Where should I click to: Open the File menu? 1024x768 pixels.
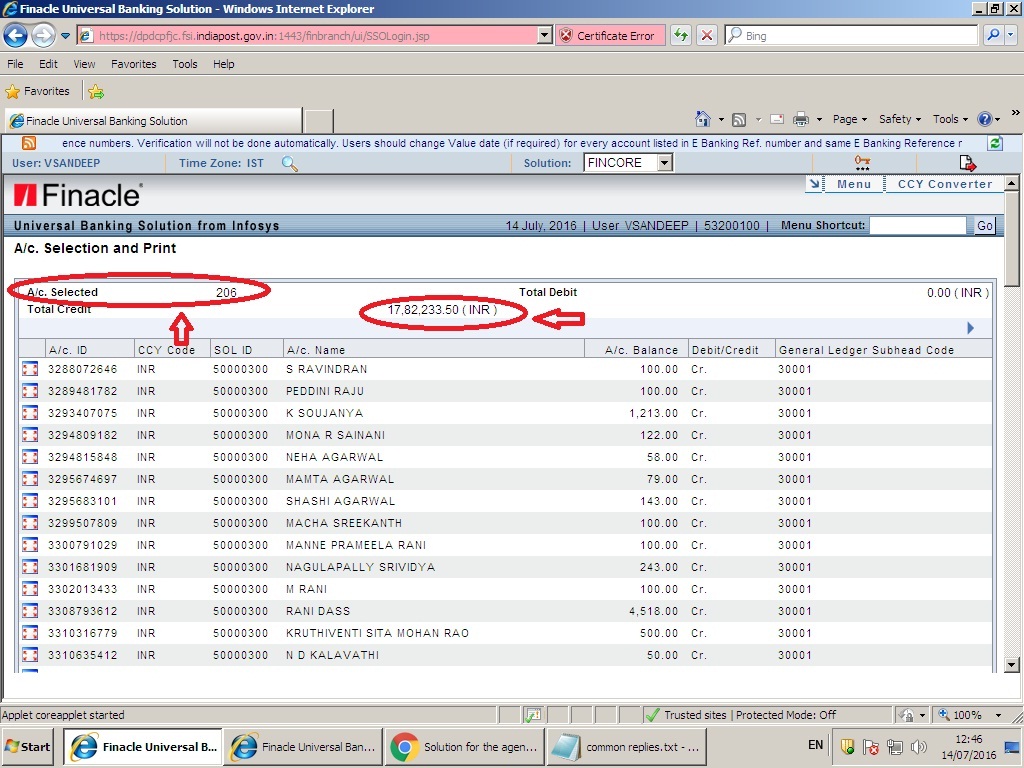click(15, 64)
